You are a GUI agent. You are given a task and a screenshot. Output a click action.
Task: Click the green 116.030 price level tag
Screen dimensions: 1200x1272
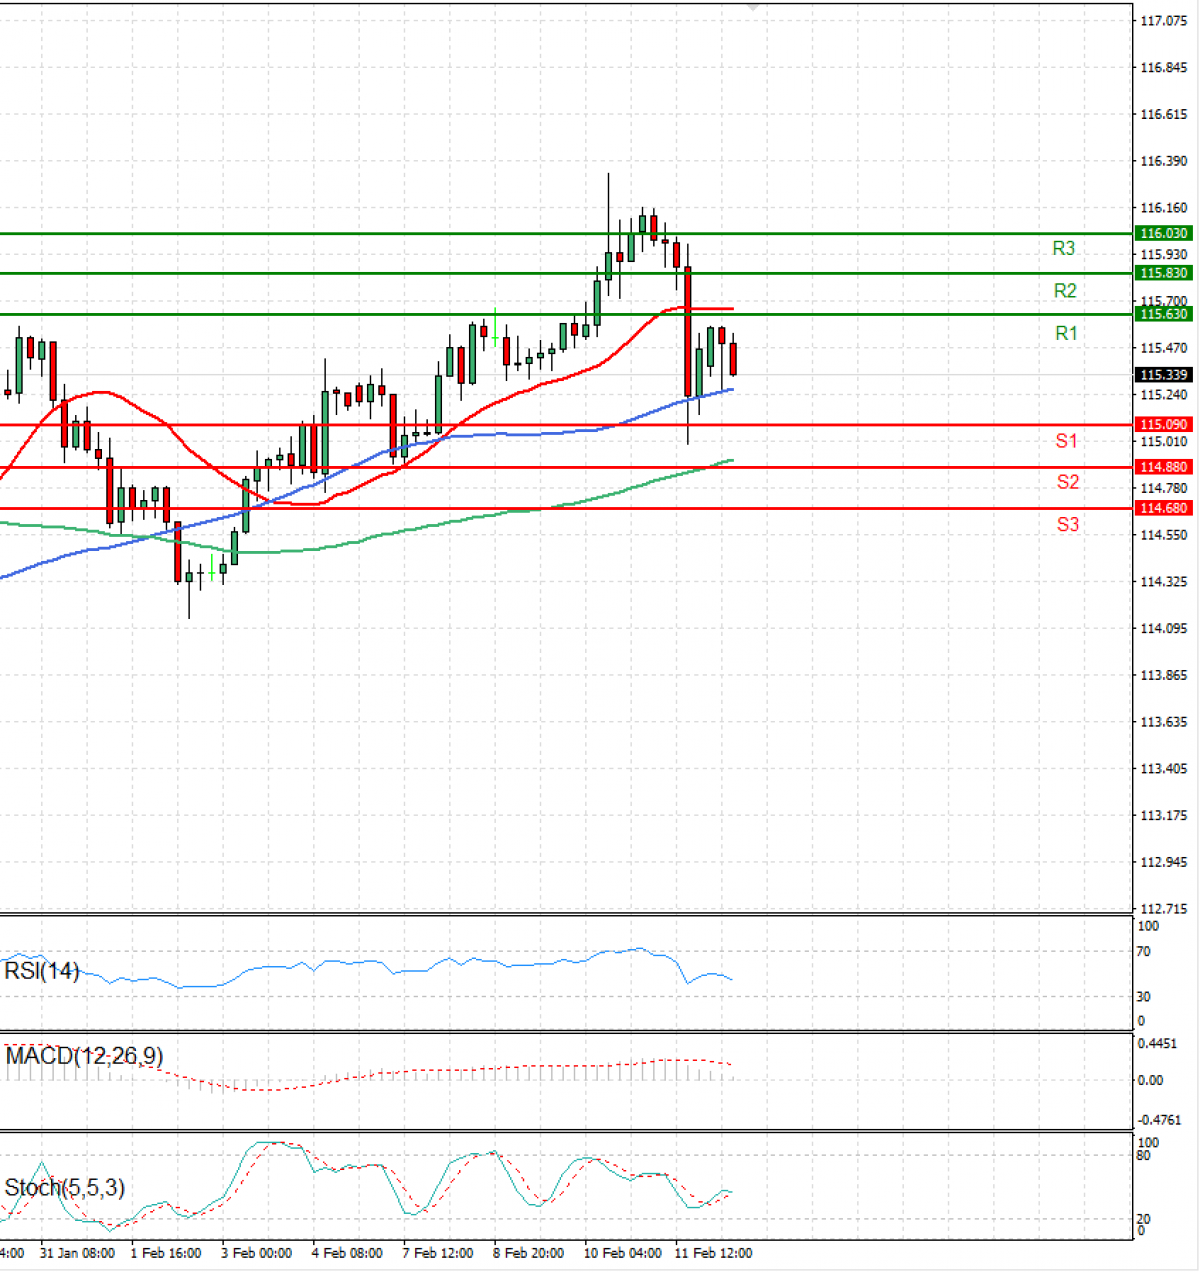(1163, 233)
